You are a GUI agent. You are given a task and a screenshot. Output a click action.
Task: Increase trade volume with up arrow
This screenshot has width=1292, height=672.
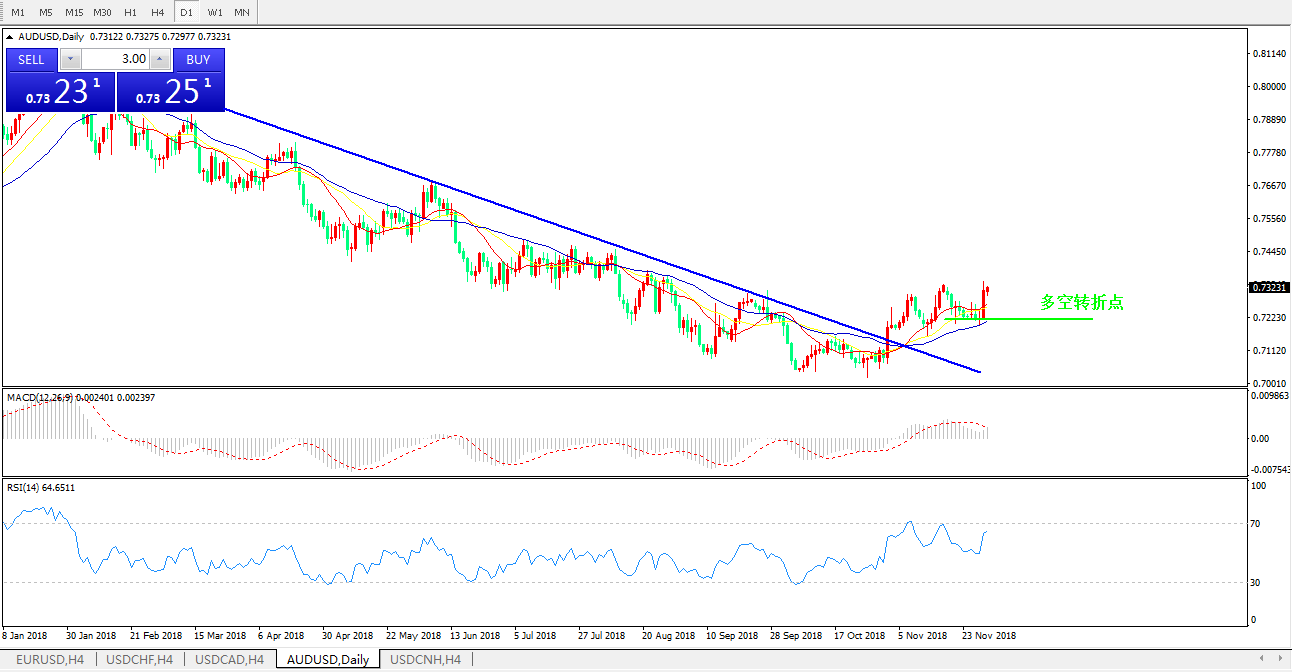pos(160,59)
